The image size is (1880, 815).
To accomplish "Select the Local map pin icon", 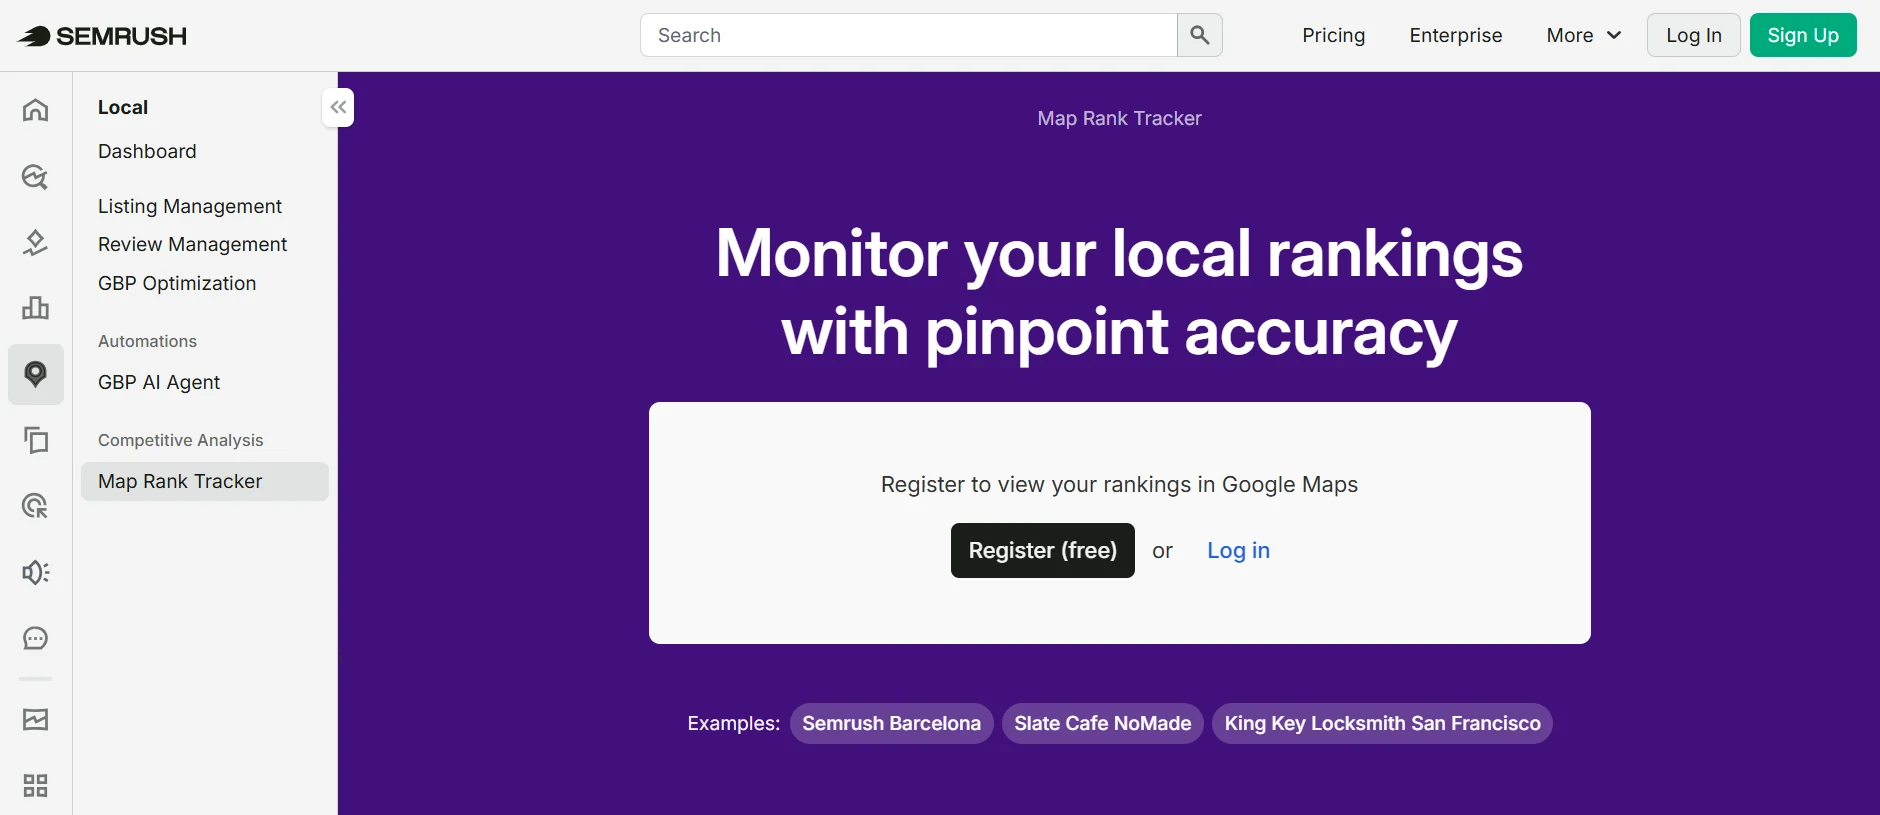I will coord(35,374).
